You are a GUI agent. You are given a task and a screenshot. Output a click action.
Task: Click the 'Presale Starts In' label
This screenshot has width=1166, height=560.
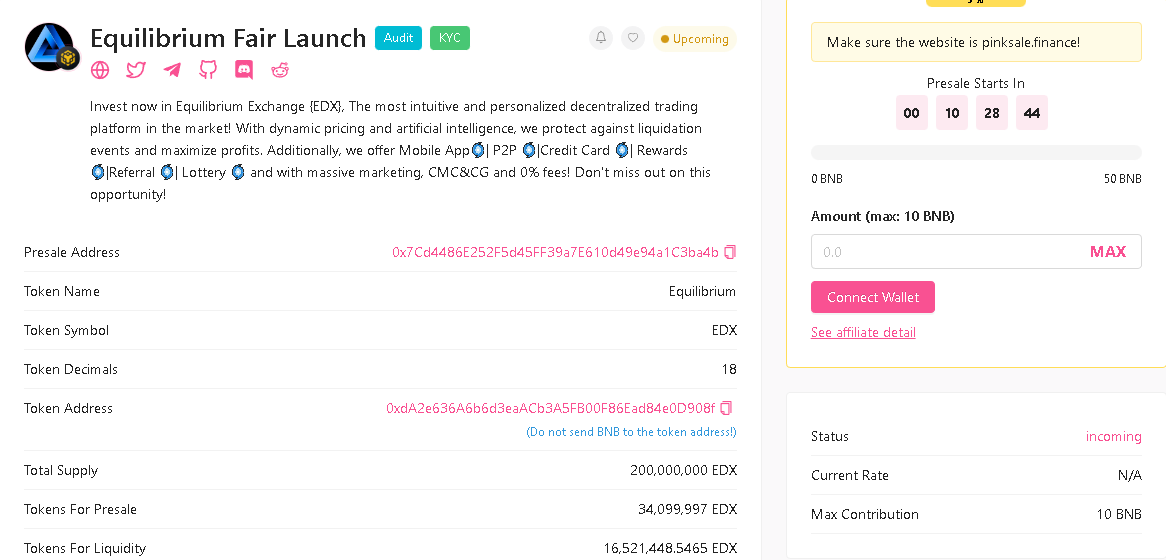click(976, 83)
